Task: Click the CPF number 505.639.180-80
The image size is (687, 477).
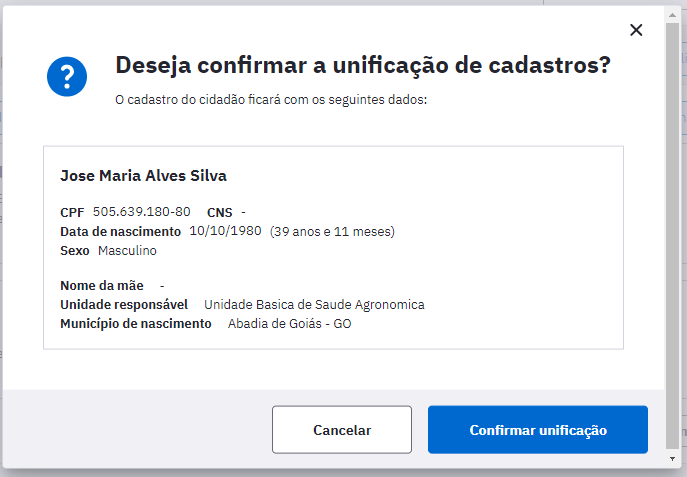Action: [142, 212]
